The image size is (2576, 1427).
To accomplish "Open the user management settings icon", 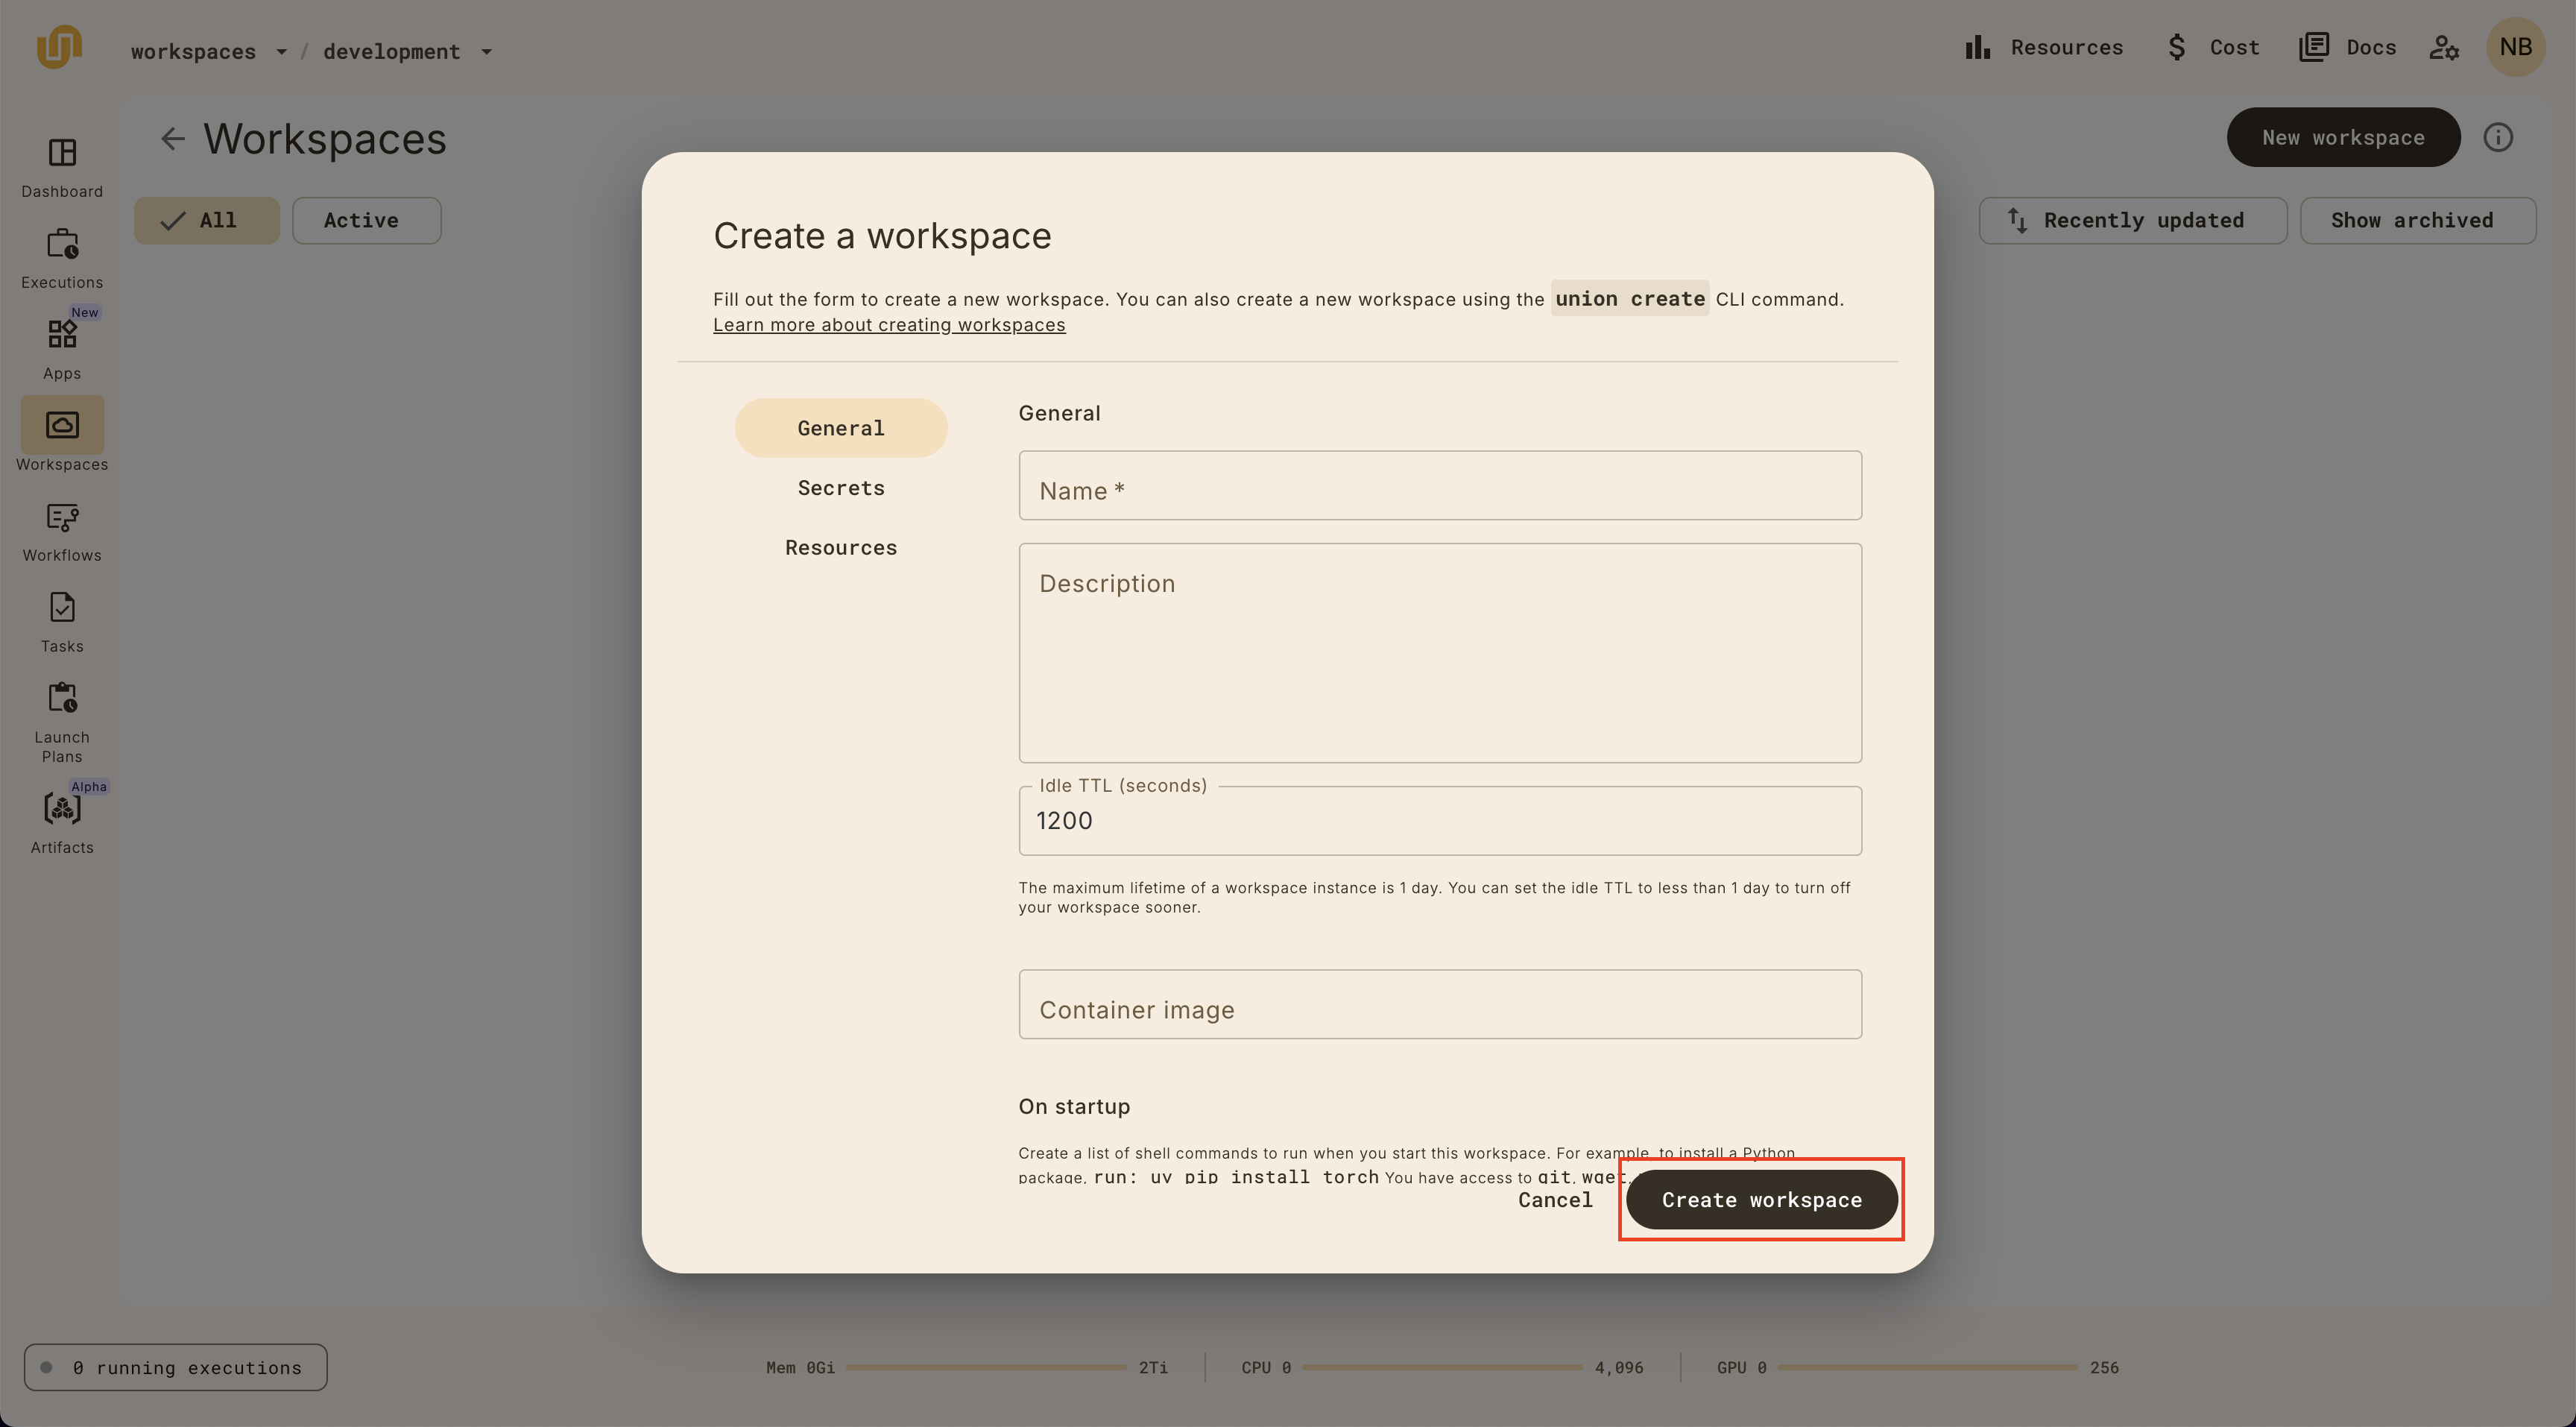I will point(2444,47).
